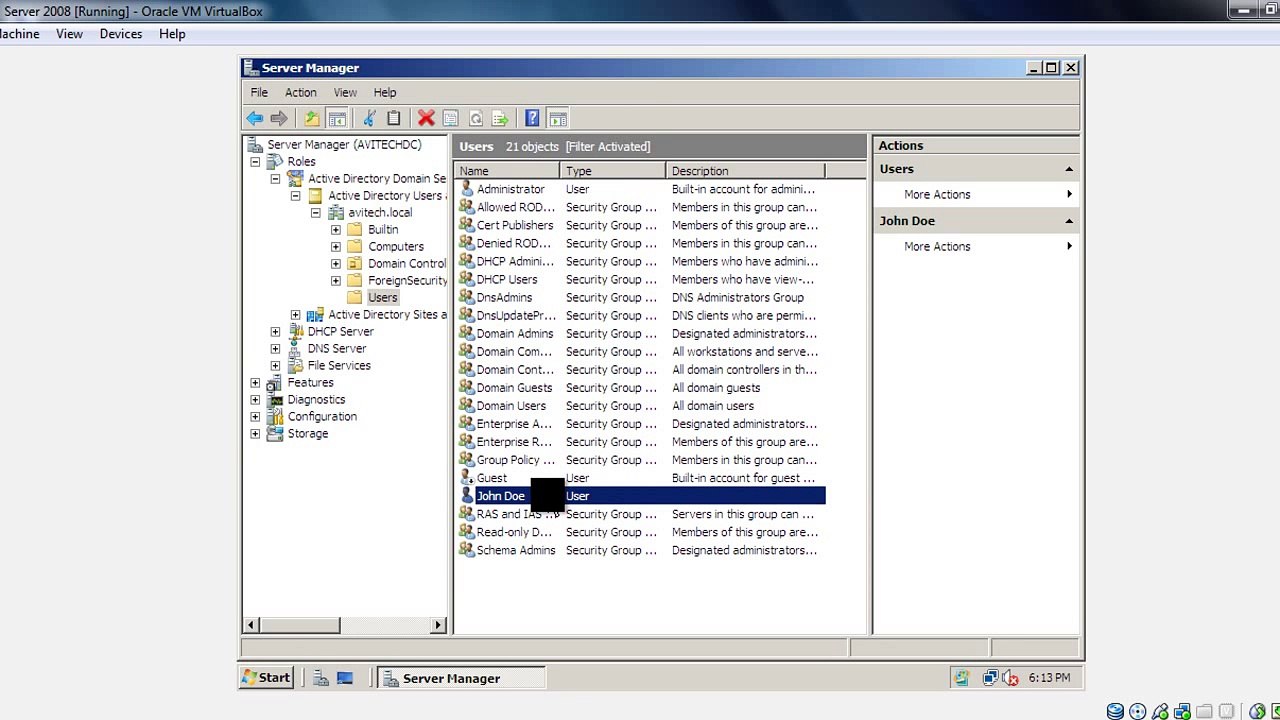Open the File menu in Server Manager
This screenshot has height=720, width=1280.
(x=259, y=92)
